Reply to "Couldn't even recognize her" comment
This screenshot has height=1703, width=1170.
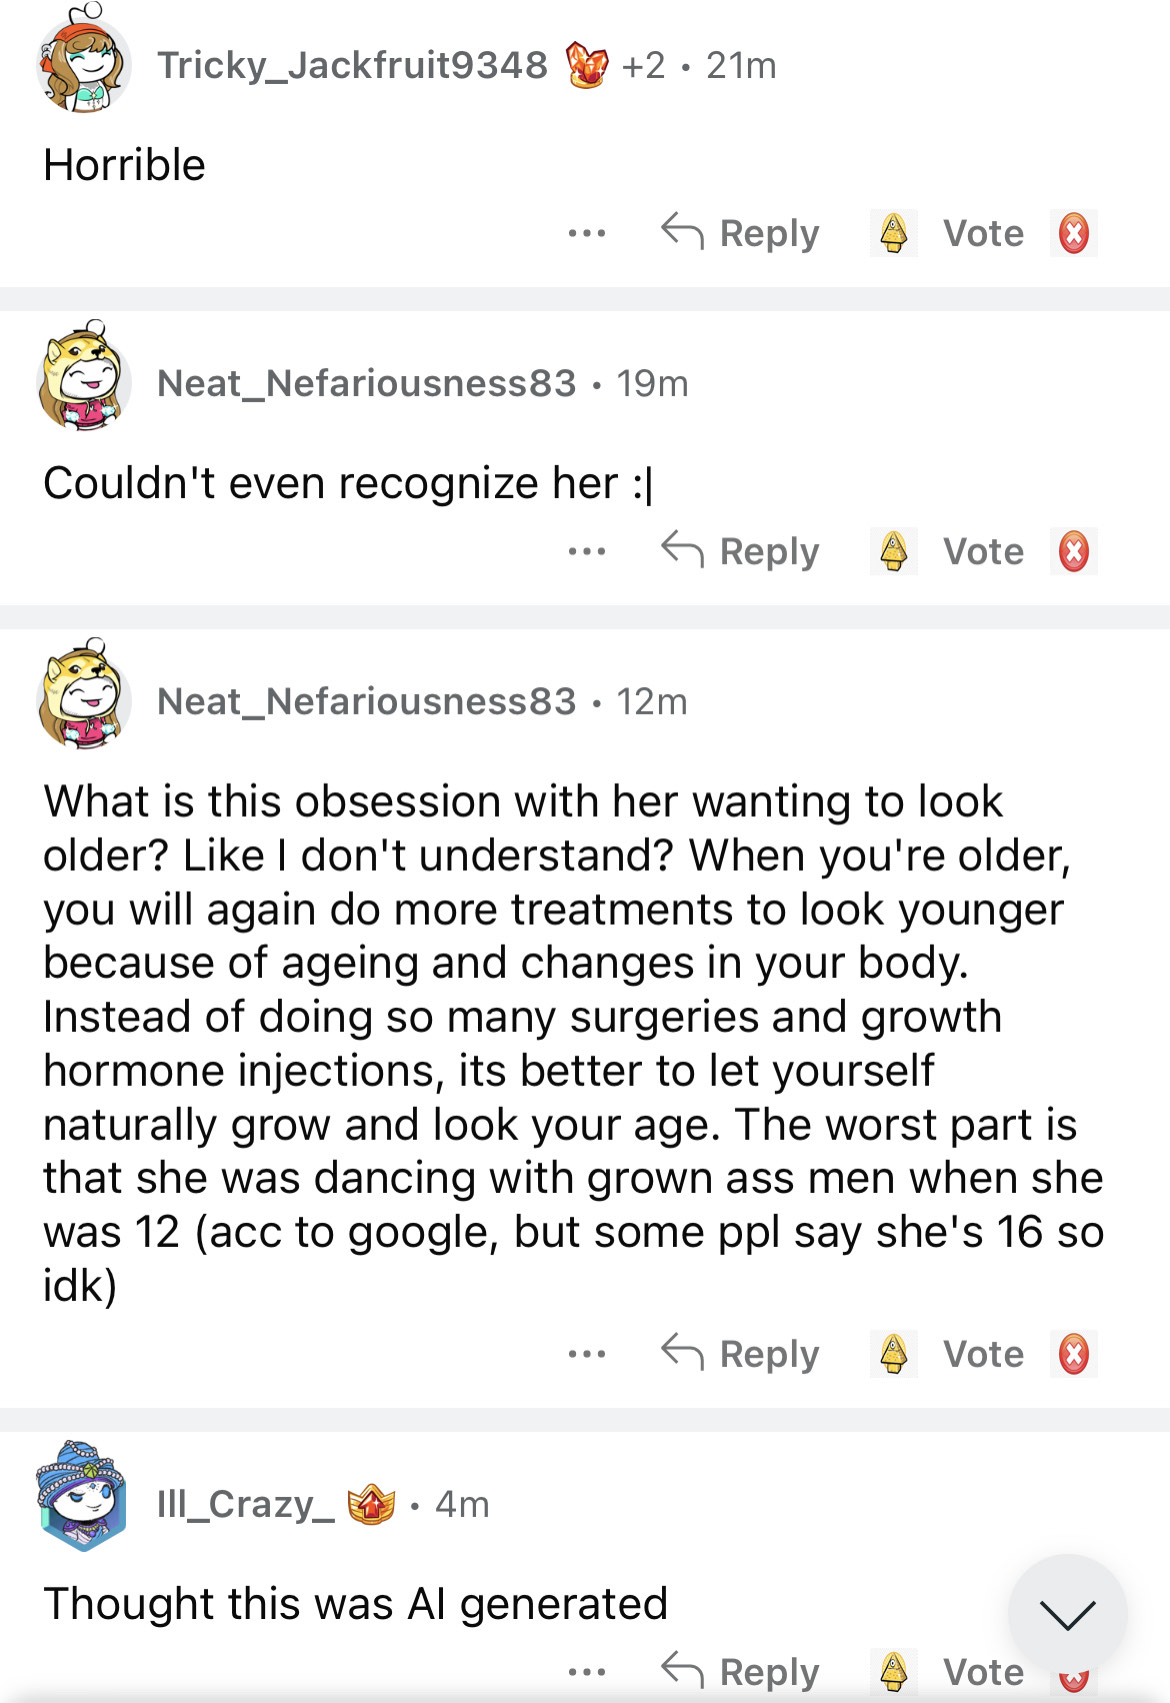(741, 552)
